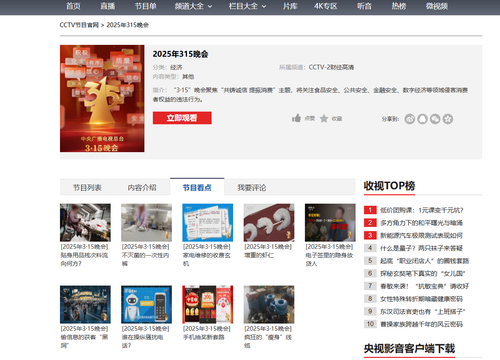Share to WeChat via its icon
Viewport: 500px width, 360px height.
pyautogui.click(x=435, y=119)
